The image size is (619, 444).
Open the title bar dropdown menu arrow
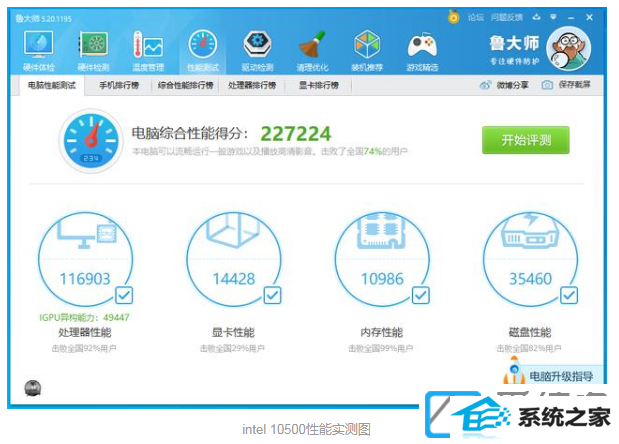click(x=553, y=17)
